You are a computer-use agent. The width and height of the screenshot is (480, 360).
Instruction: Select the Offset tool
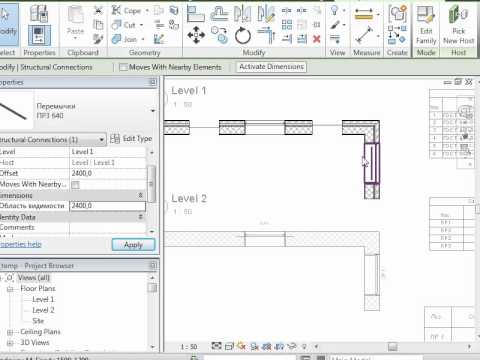tap(219, 14)
